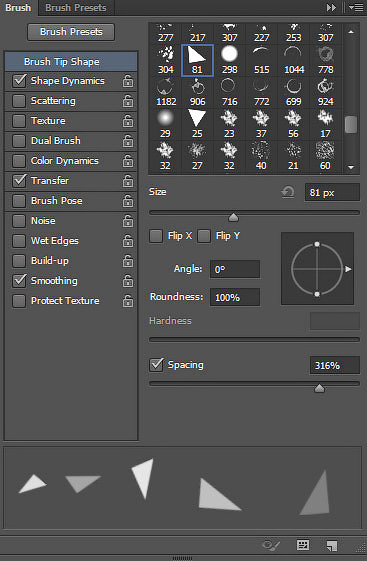The height and width of the screenshot is (561, 367).
Task: Pick the 298 hard round brush tip
Action: (x=229, y=60)
